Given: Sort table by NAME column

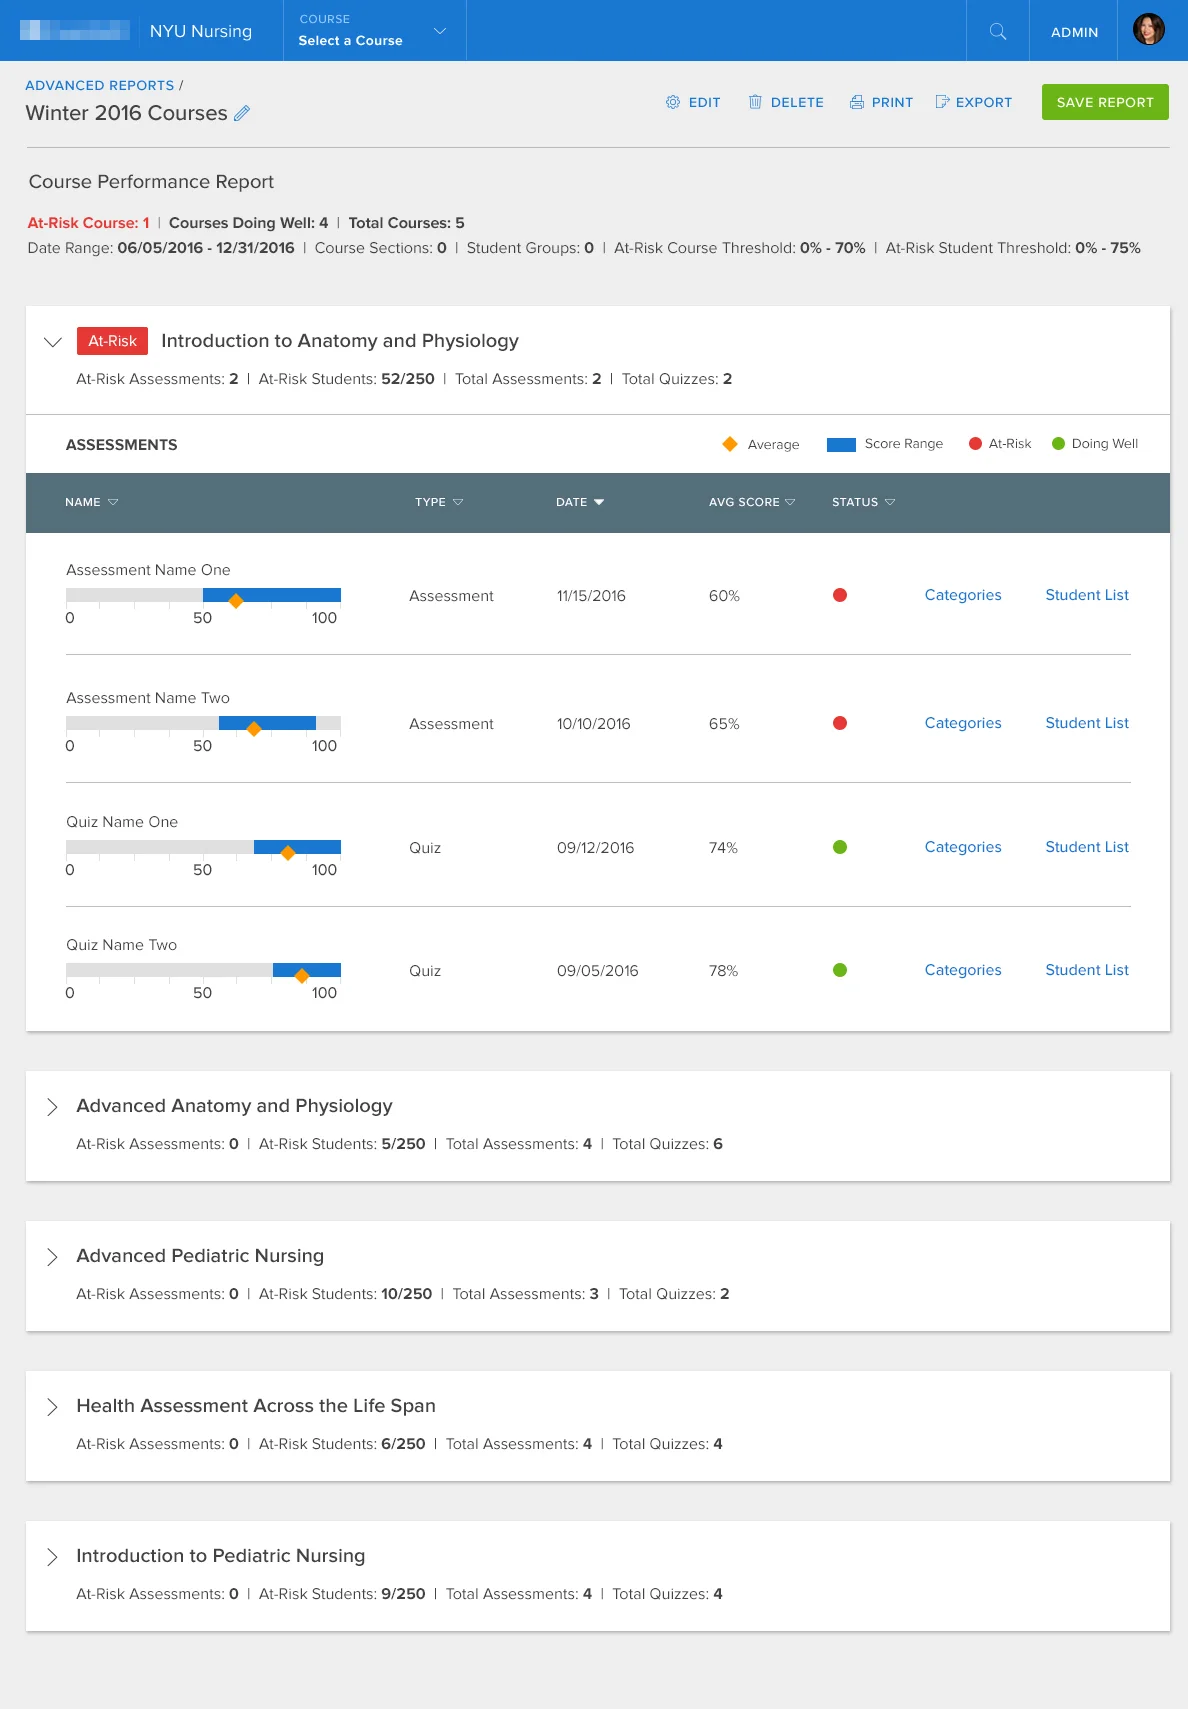Looking at the screenshot, I should point(91,502).
